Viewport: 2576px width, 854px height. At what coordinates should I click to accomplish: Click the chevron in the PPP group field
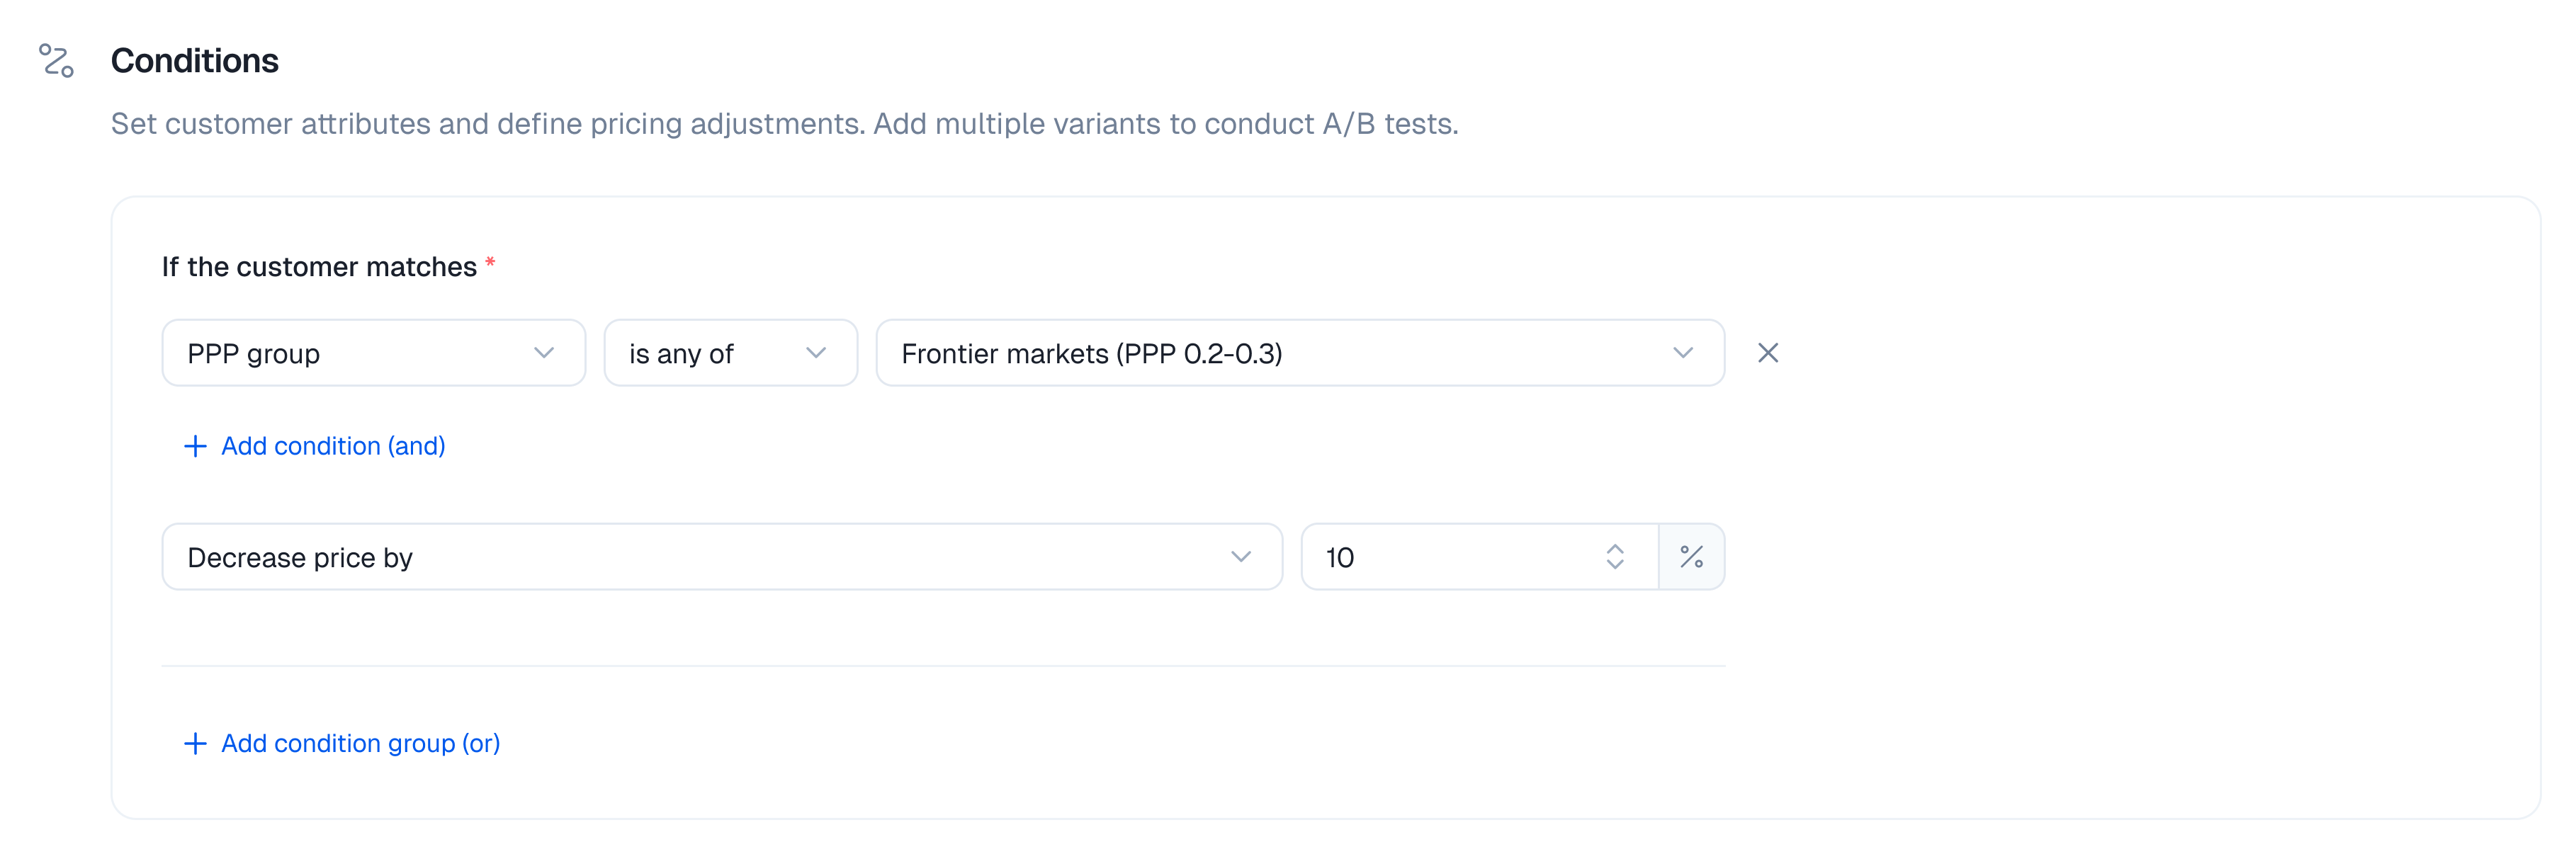pyautogui.click(x=544, y=353)
